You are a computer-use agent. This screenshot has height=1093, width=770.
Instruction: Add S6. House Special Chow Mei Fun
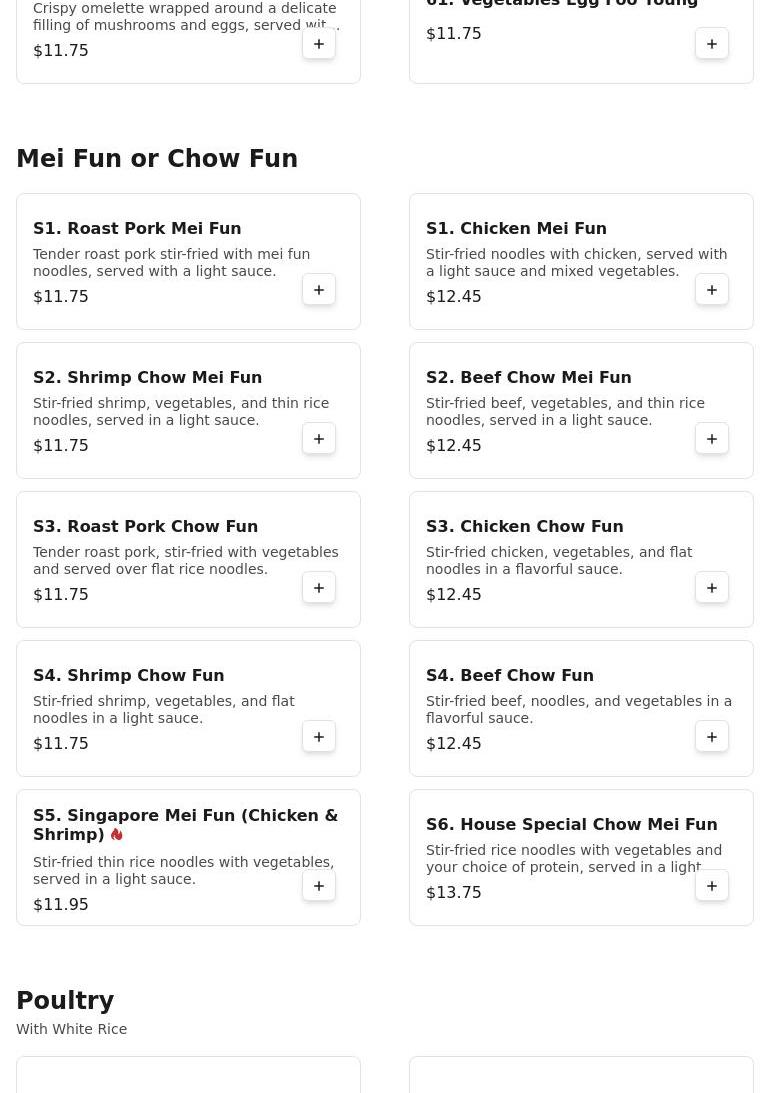click(711, 886)
